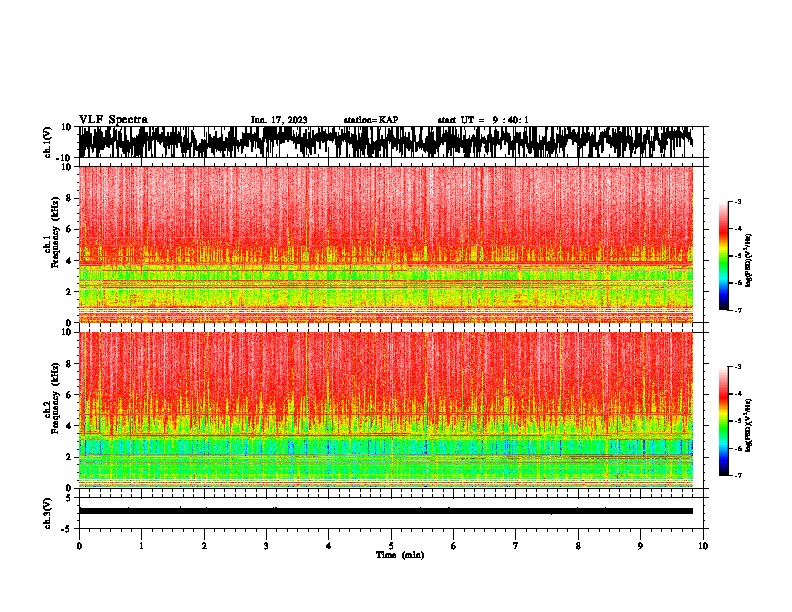Click the "Time (min)" axis label
This screenshot has height=612, width=792.
coord(400,555)
